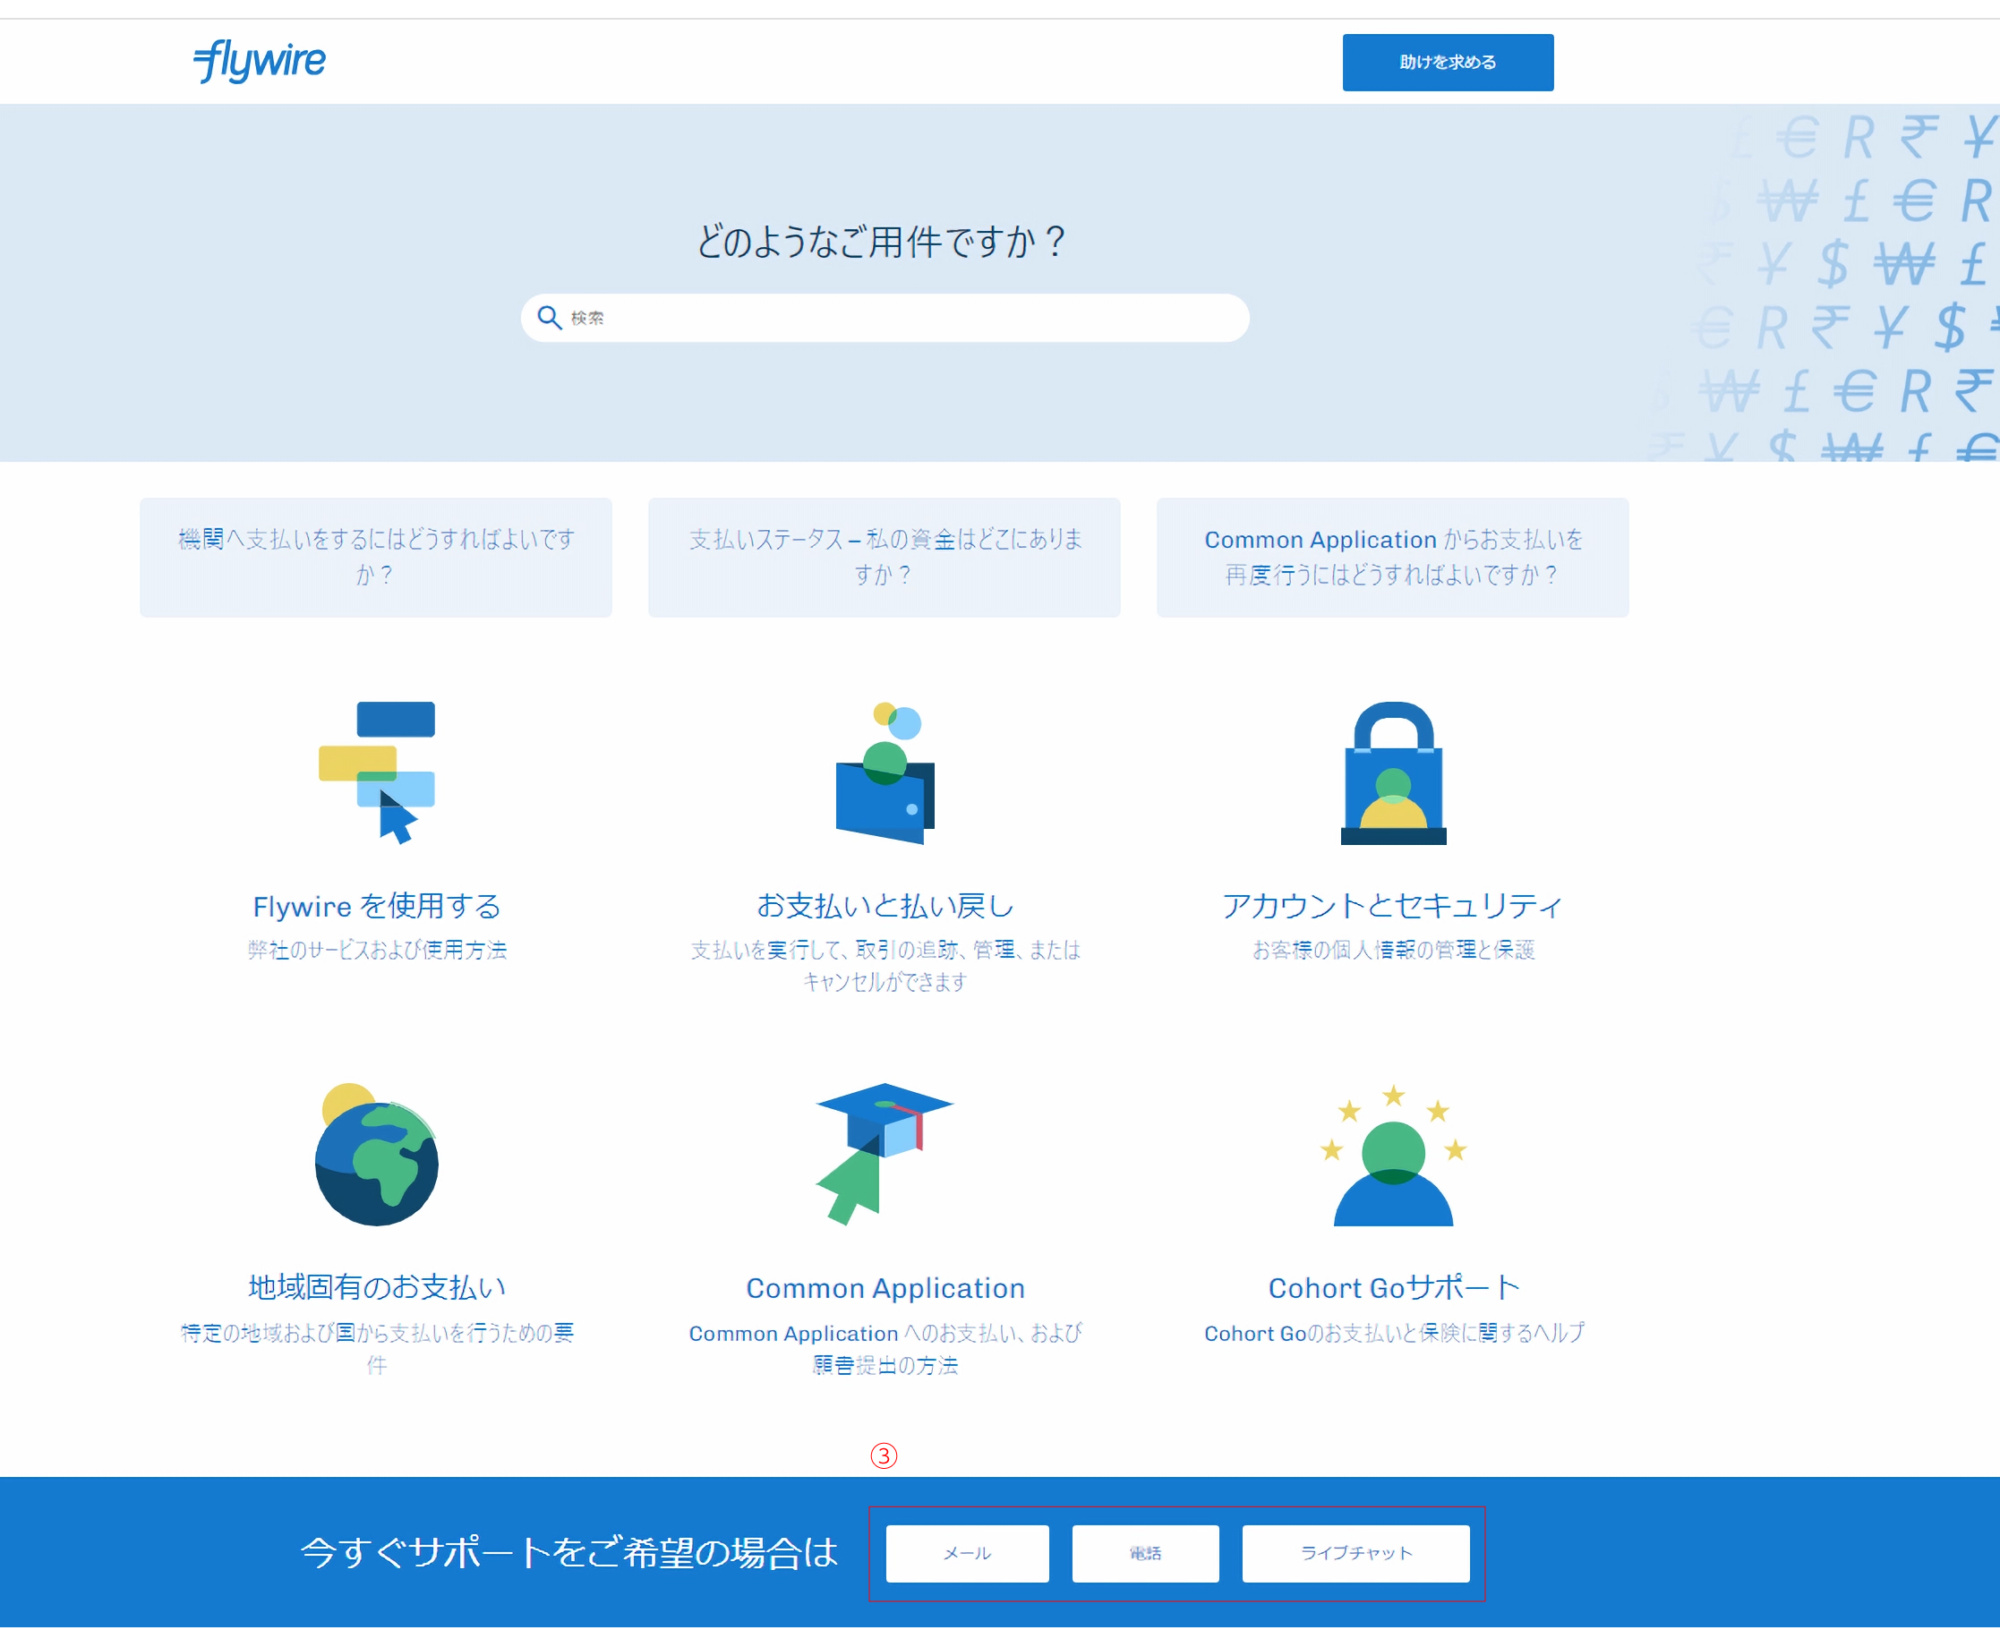Open the Cohort Goサポート category link
2000x1630 pixels.
tap(1393, 1288)
